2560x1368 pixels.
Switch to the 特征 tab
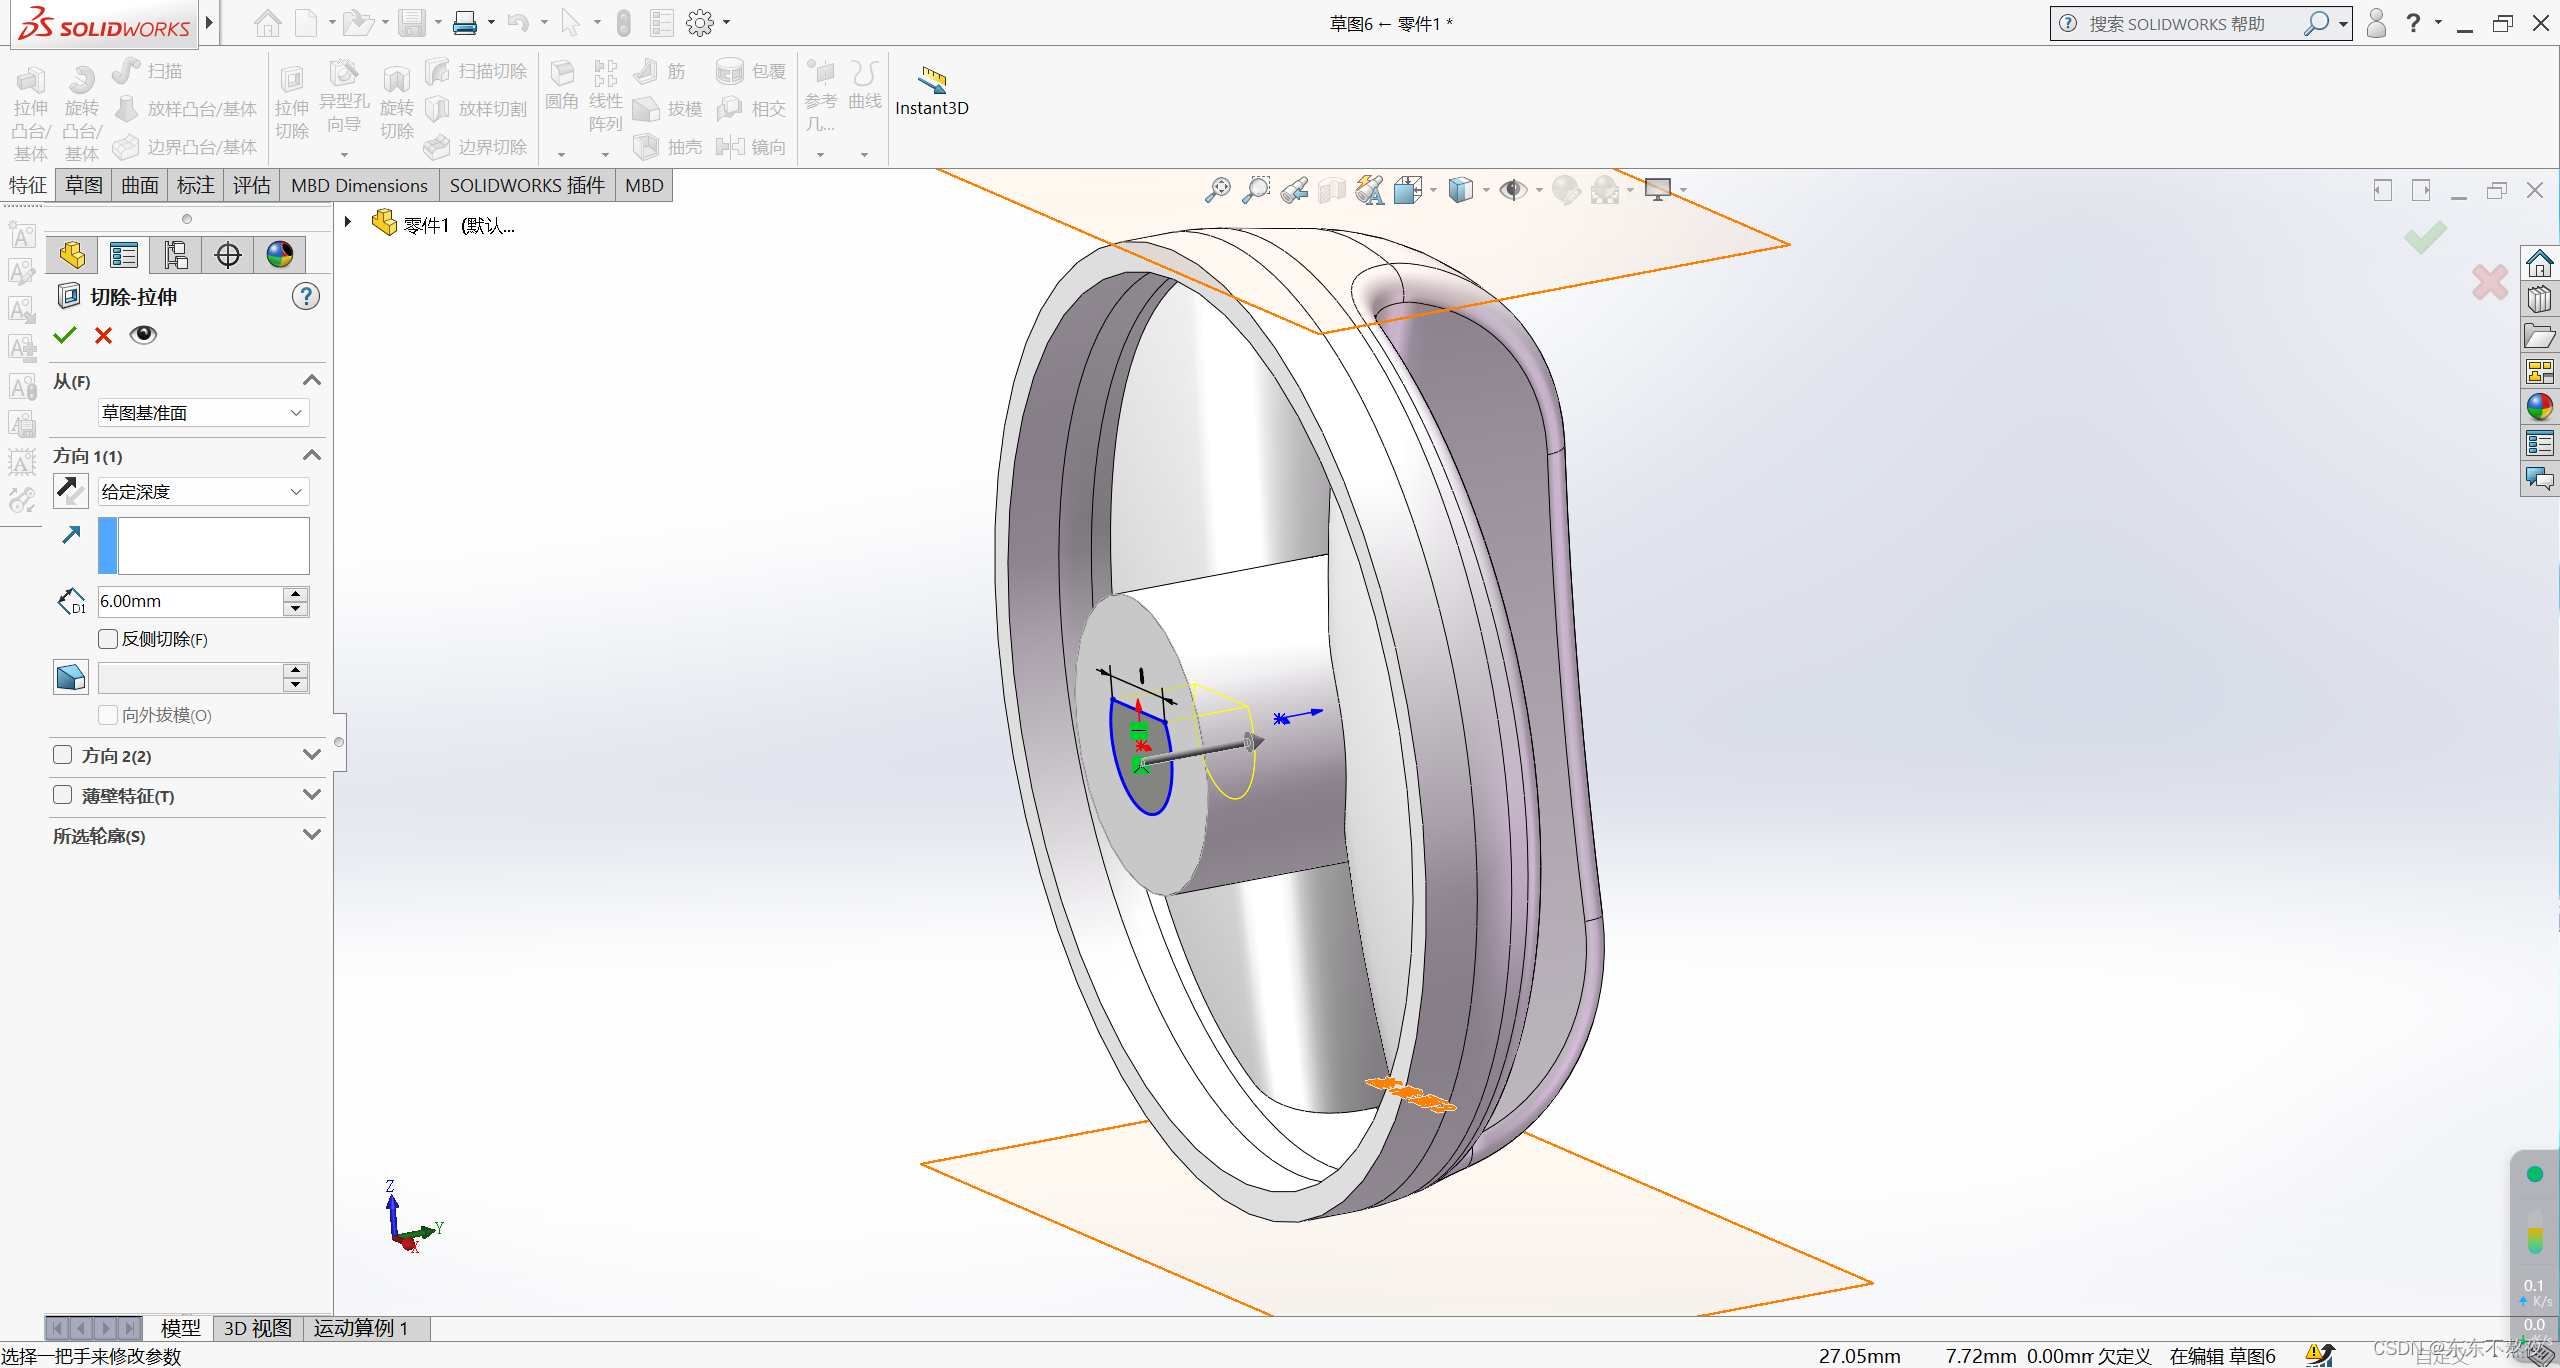pos(28,185)
